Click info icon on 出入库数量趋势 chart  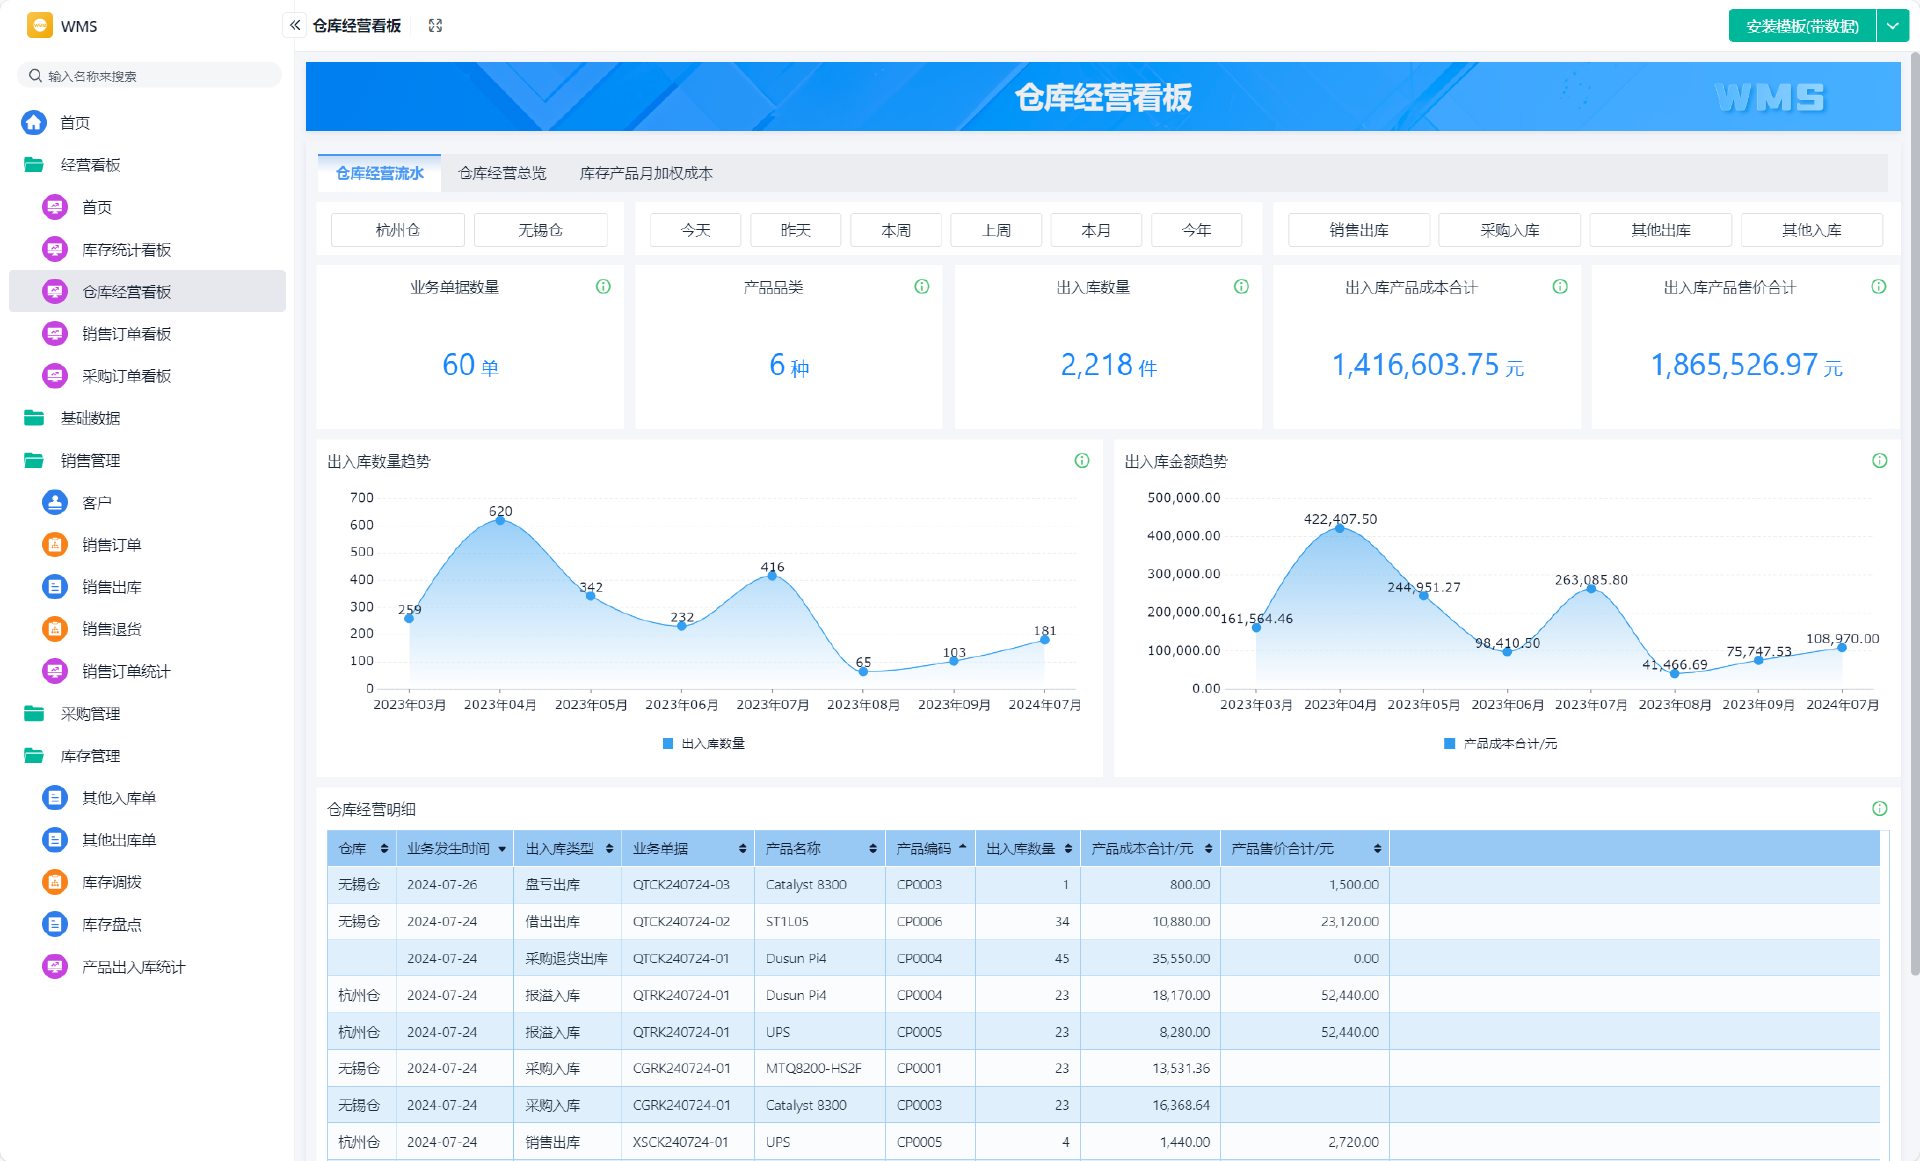pos(1081,461)
